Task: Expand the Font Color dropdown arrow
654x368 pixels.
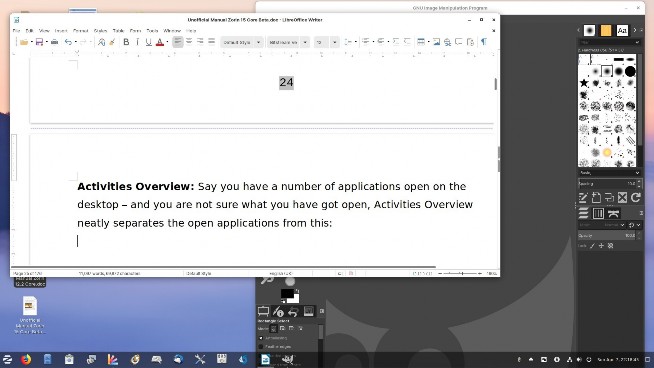Action: (167, 42)
